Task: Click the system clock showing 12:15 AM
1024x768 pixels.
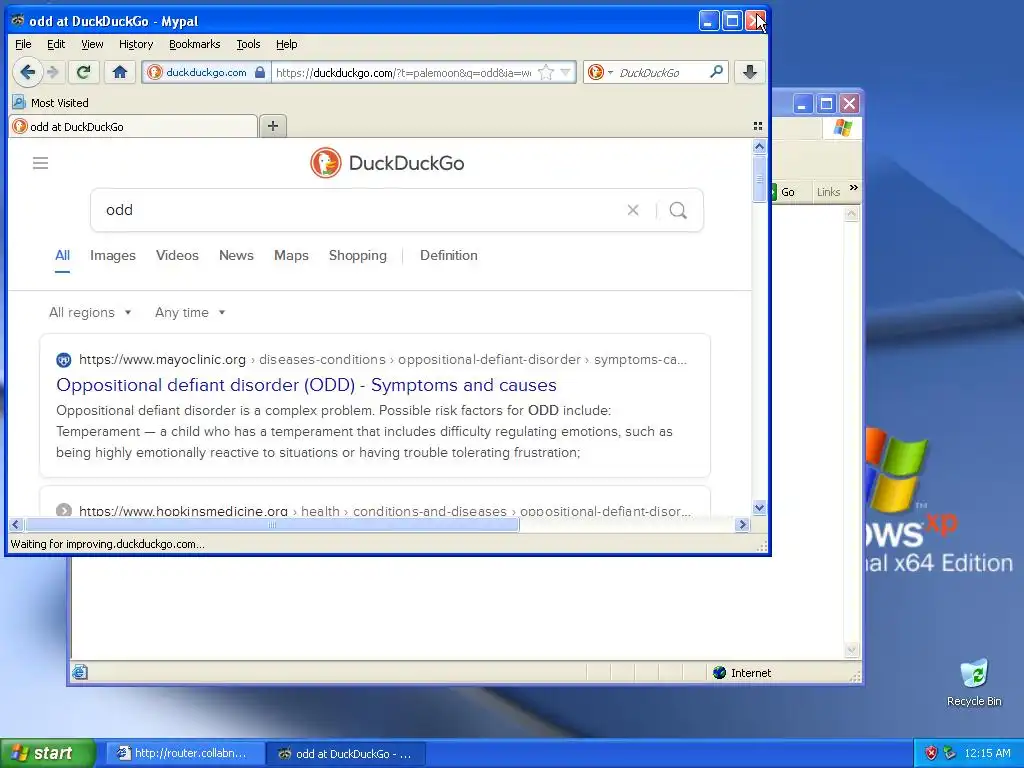Action: [x=987, y=753]
